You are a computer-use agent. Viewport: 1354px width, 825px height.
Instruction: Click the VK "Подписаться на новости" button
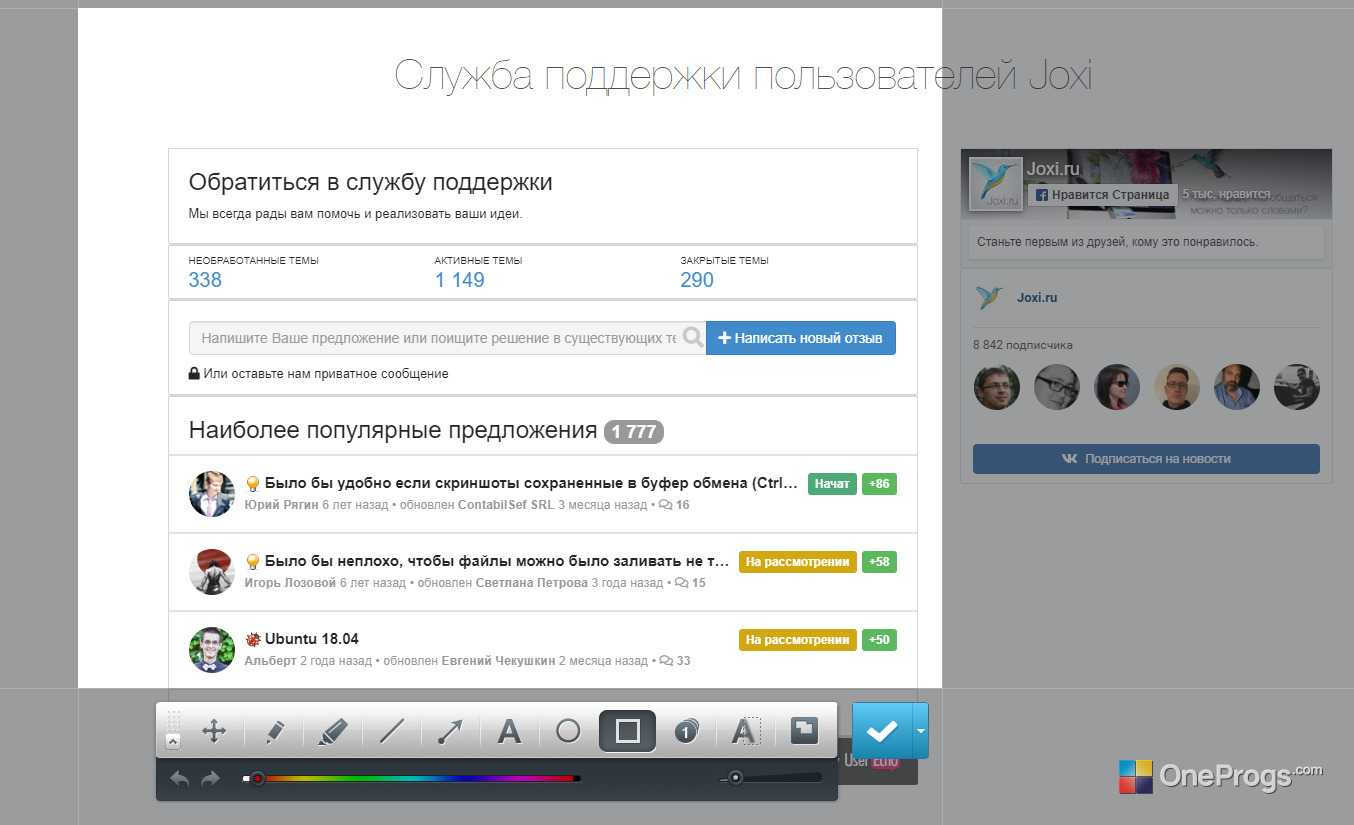(1146, 459)
